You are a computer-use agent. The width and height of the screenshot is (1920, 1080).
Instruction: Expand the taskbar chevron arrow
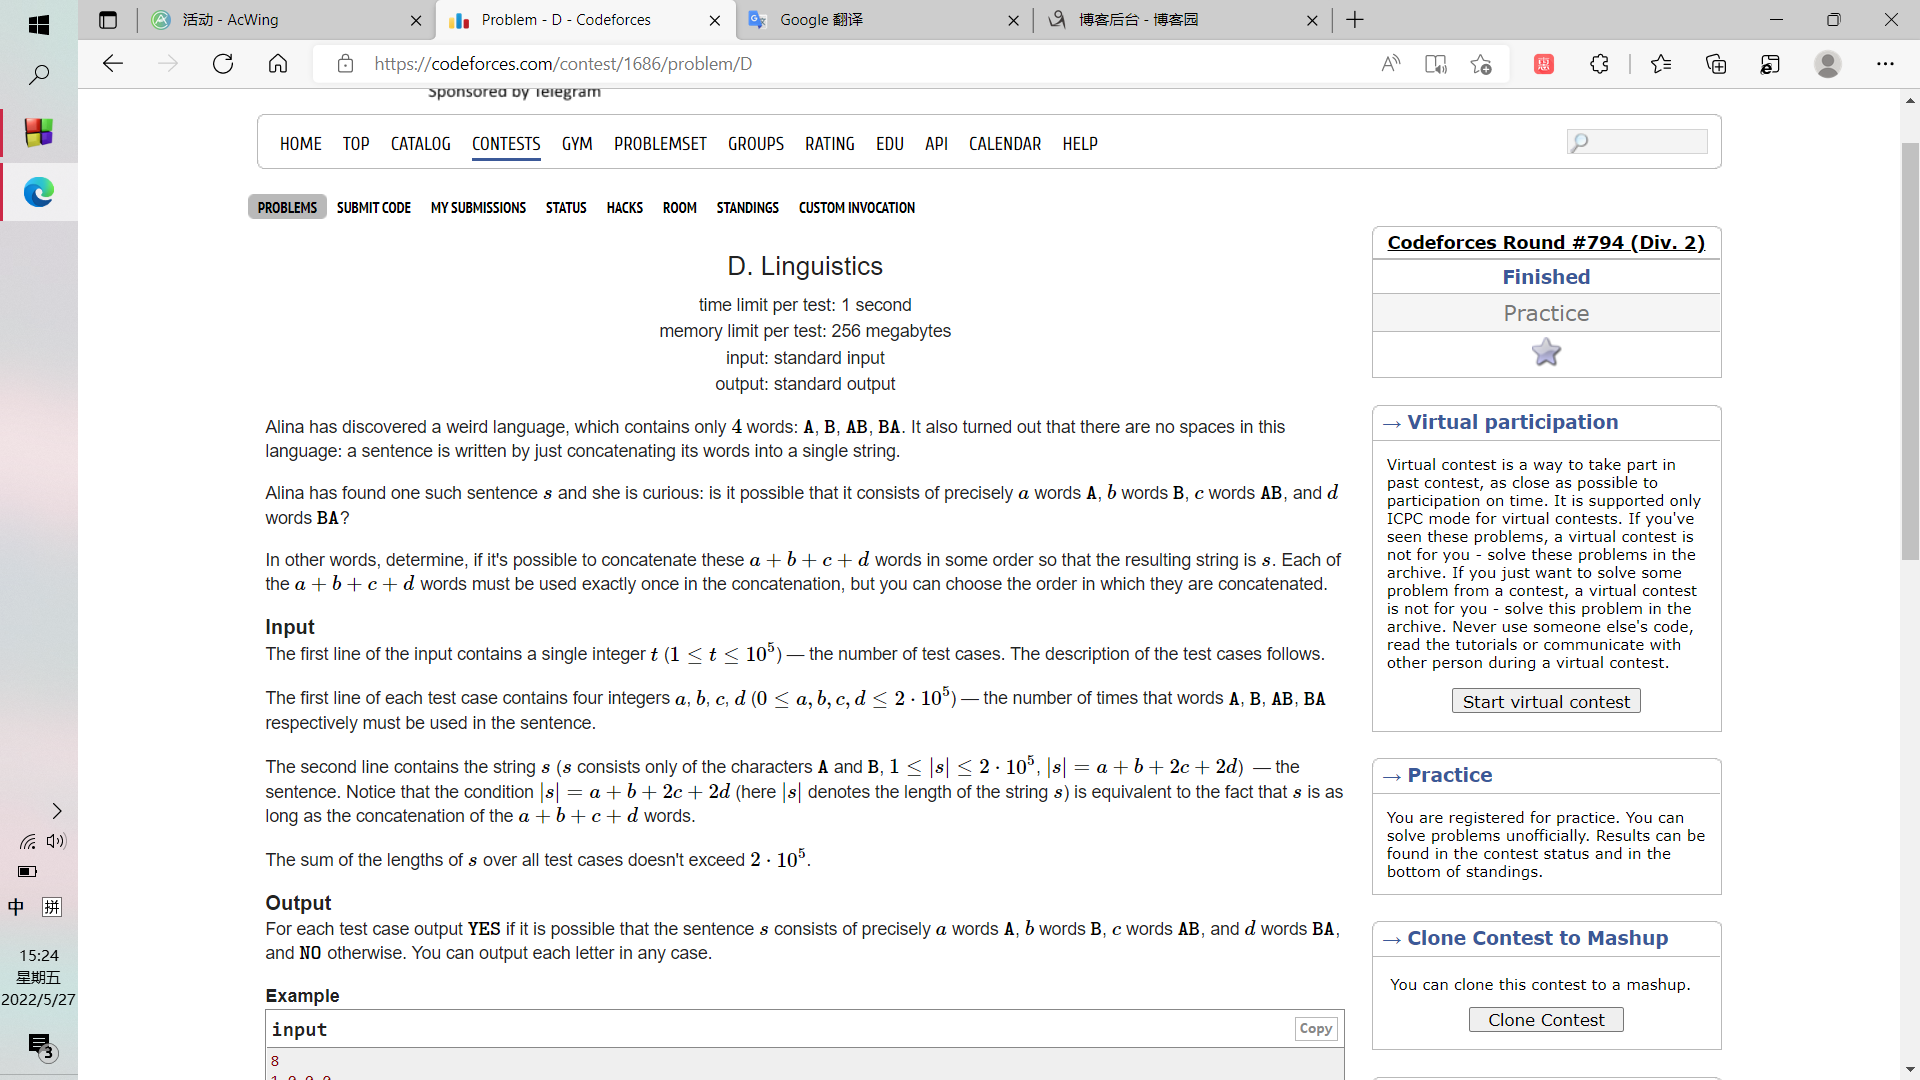(x=57, y=811)
